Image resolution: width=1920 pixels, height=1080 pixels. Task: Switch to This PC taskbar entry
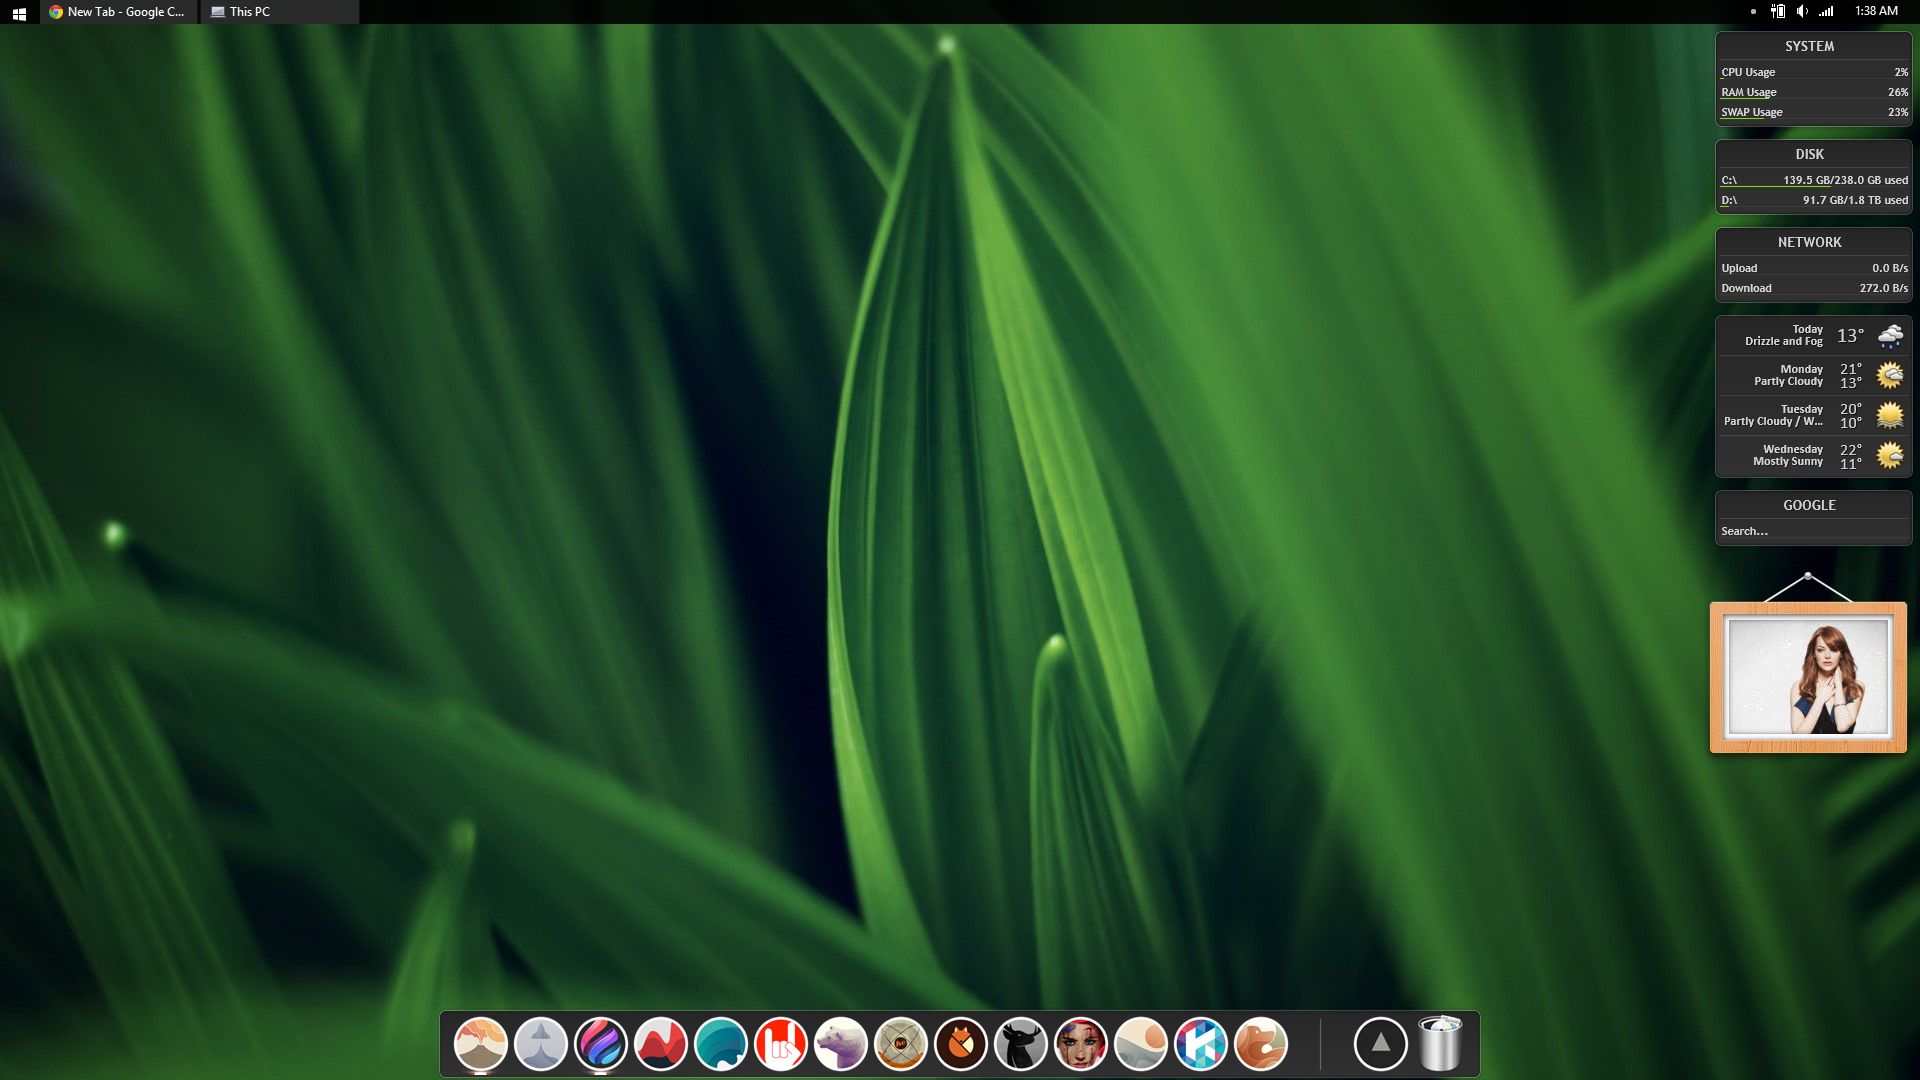[280, 12]
